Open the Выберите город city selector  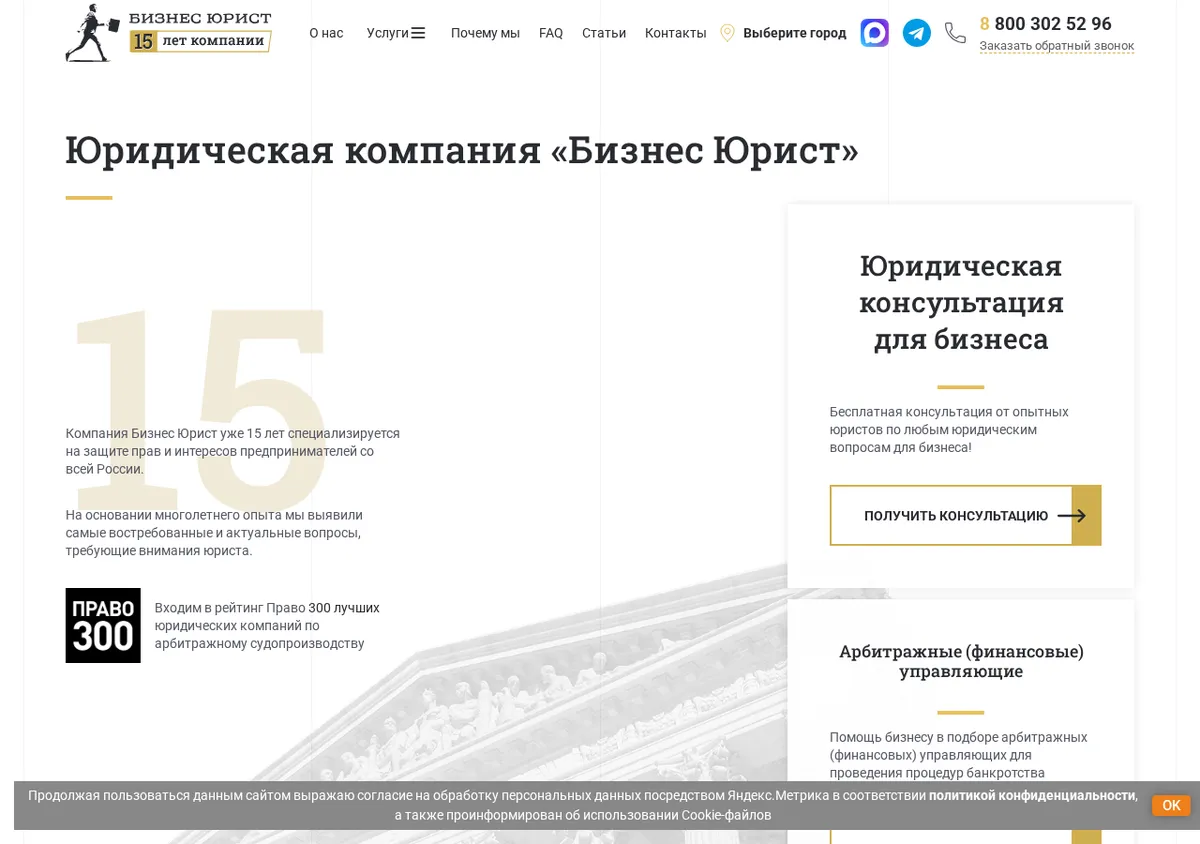(794, 33)
